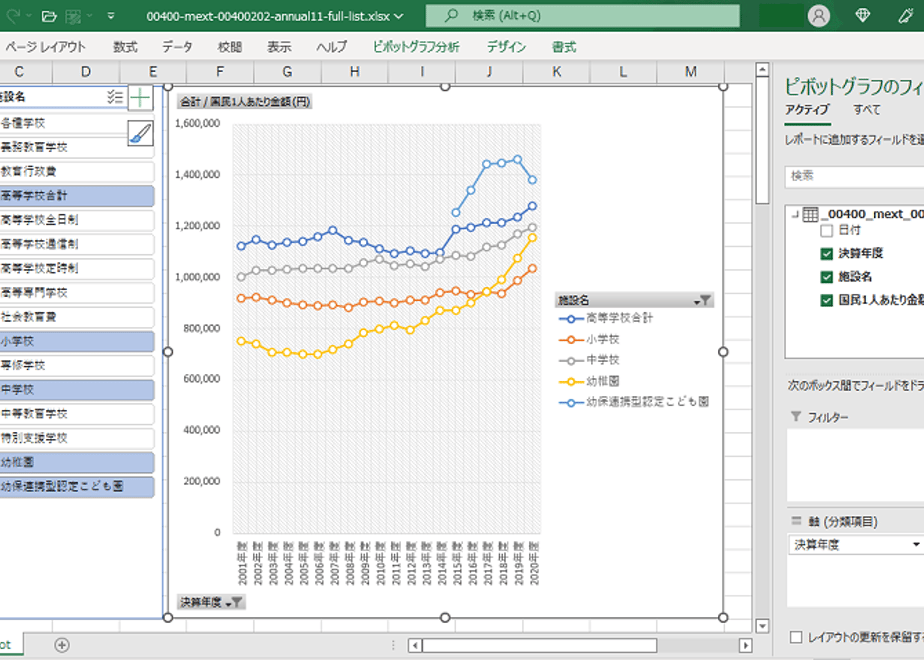Open the 数式 ribbon tab
This screenshot has height=660, width=924.
(125, 47)
